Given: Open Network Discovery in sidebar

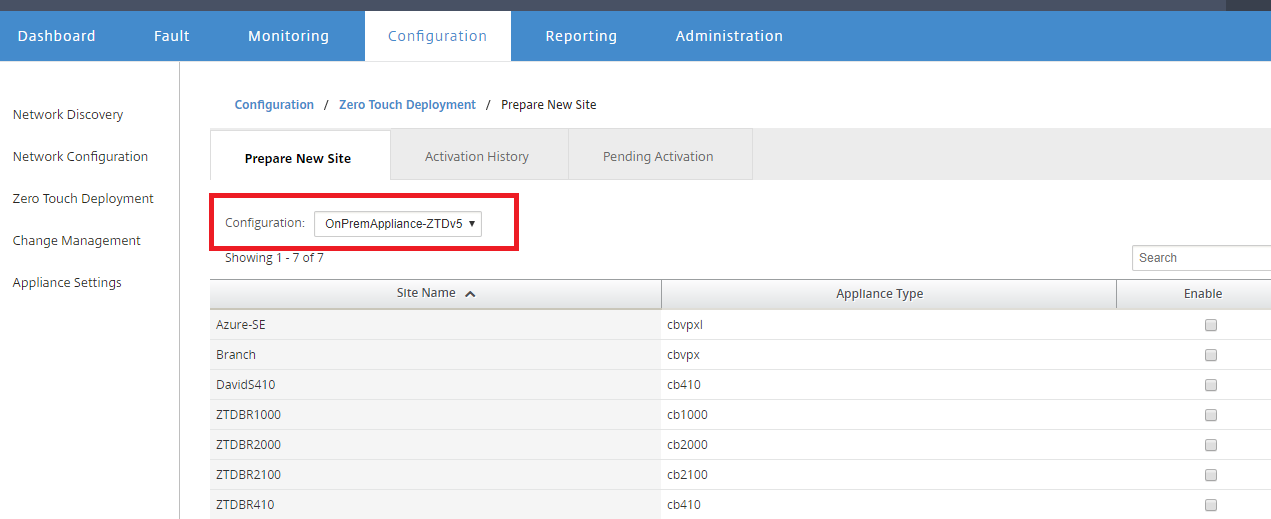Looking at the screenshot, I should 68,115.
